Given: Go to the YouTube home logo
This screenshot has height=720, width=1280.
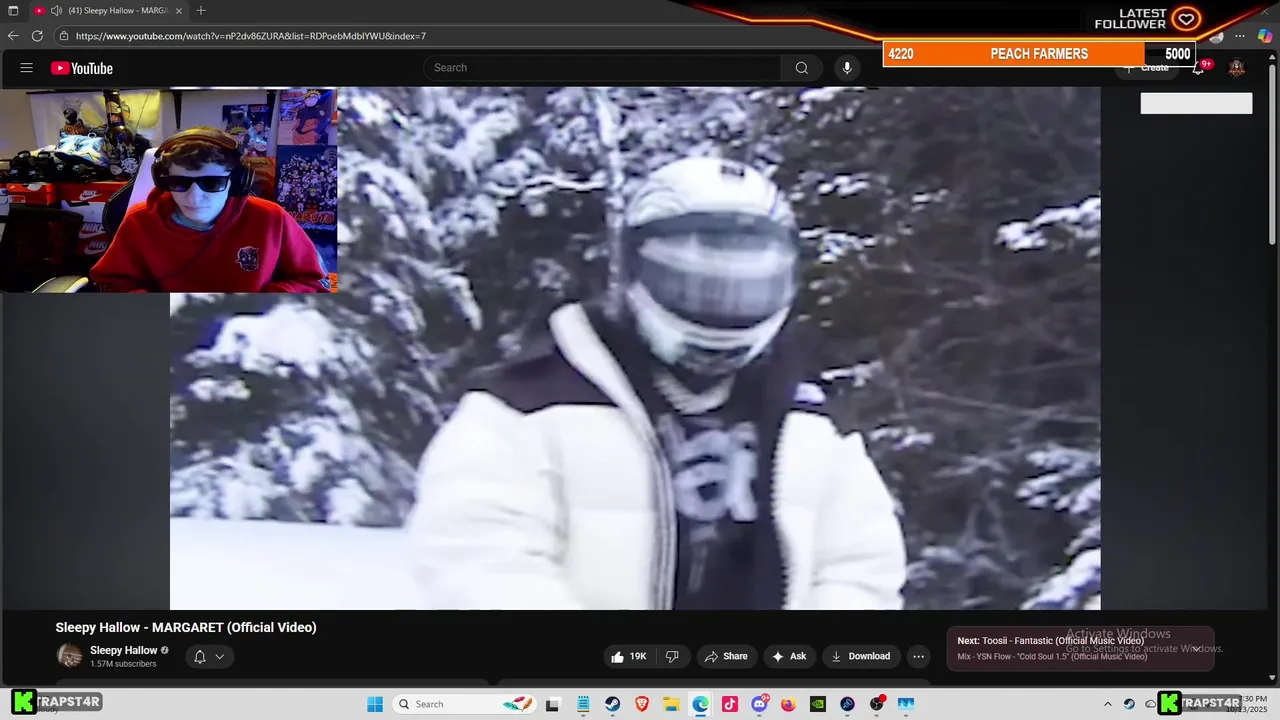Looking at the screenshot, I should (x=82, y=68).
